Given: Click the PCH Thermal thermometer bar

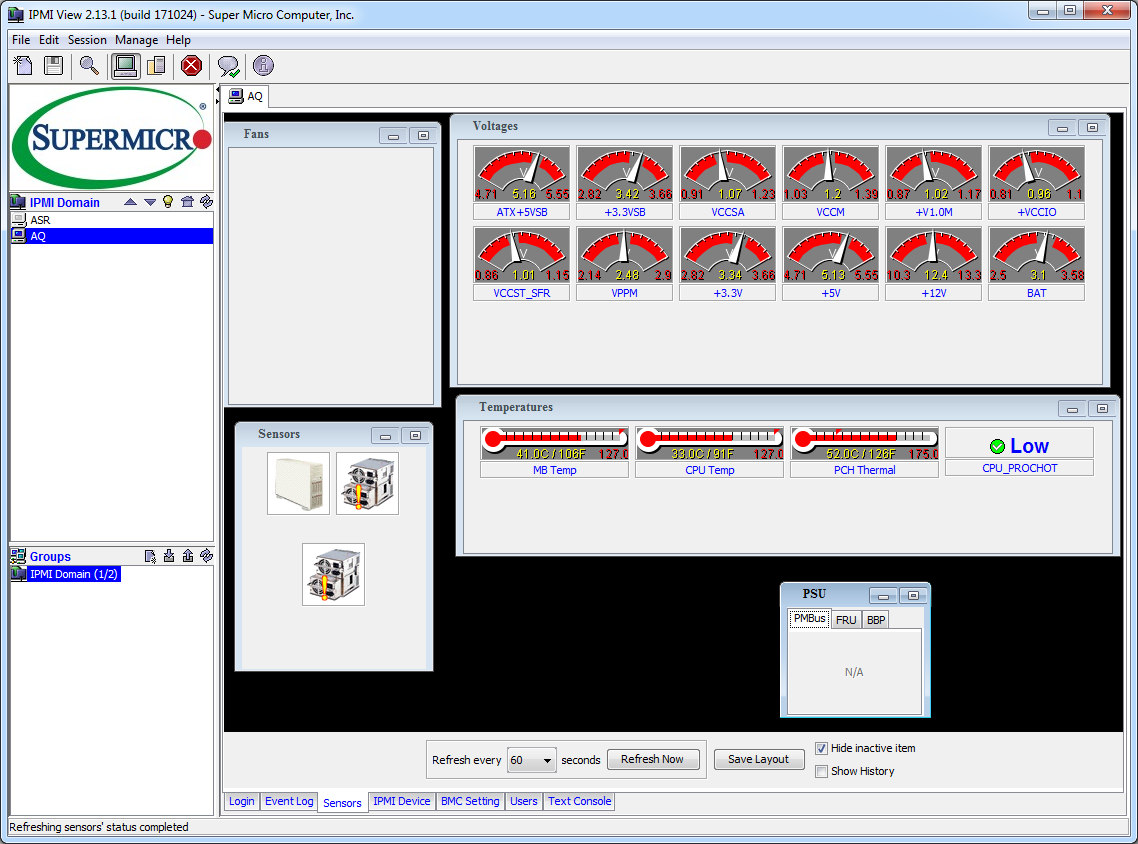Looking at the screenshot, I should pos(864,443).
